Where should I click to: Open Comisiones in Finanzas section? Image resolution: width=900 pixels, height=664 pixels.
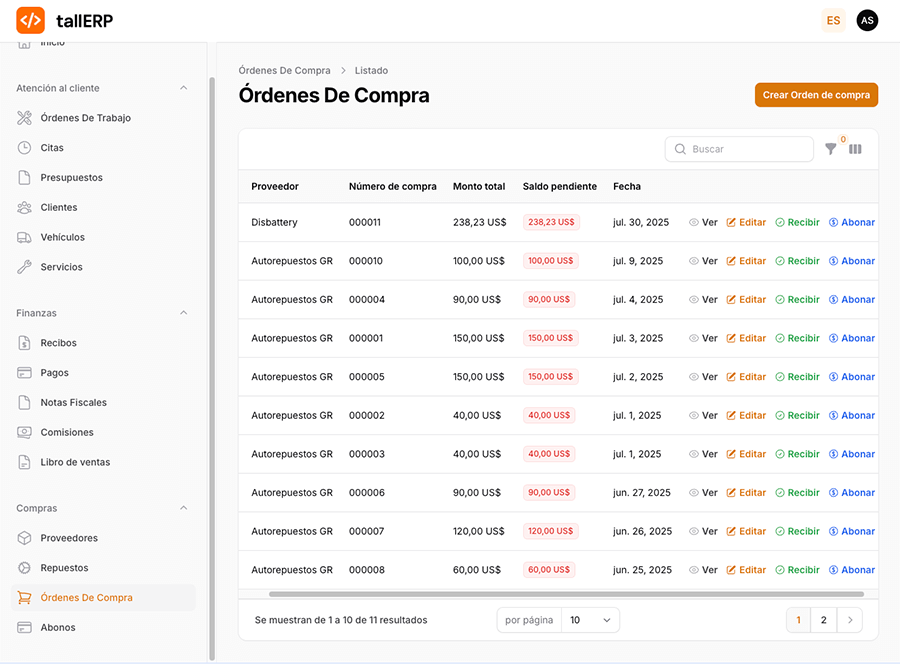click(x=67, y=432)
